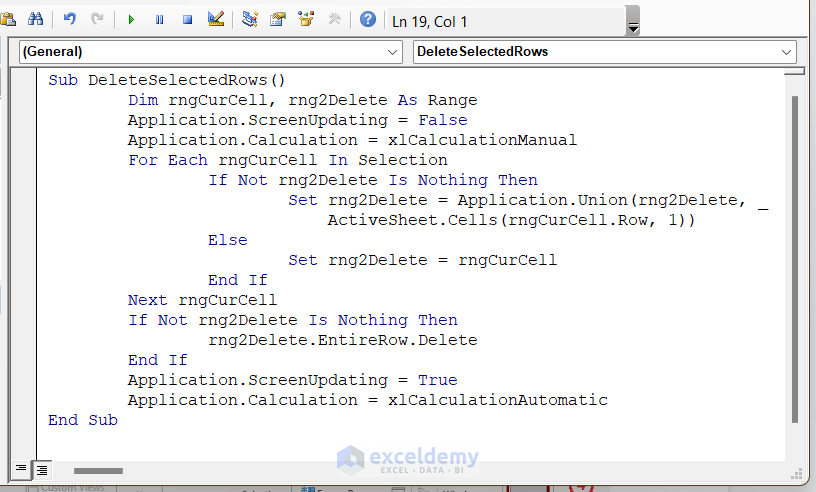Open the Project Explorer icon
This screenshot has width=816, height=492.
[250, 20]
